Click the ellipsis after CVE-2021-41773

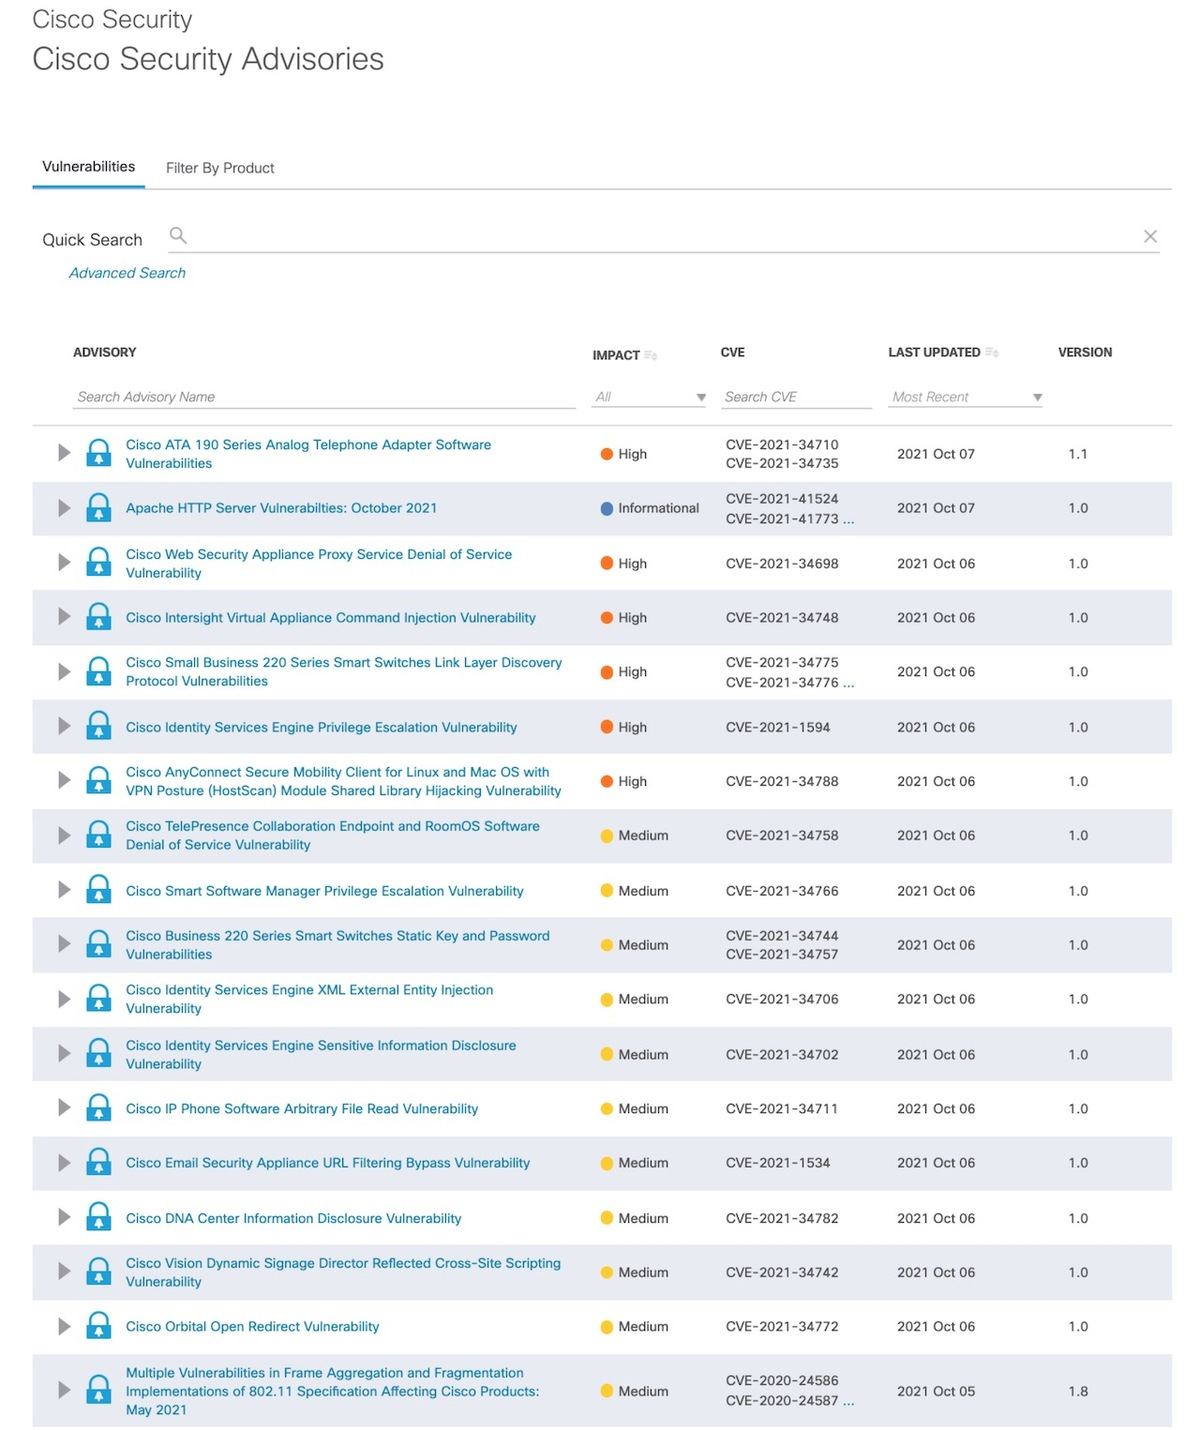click(x=848, y=520)
